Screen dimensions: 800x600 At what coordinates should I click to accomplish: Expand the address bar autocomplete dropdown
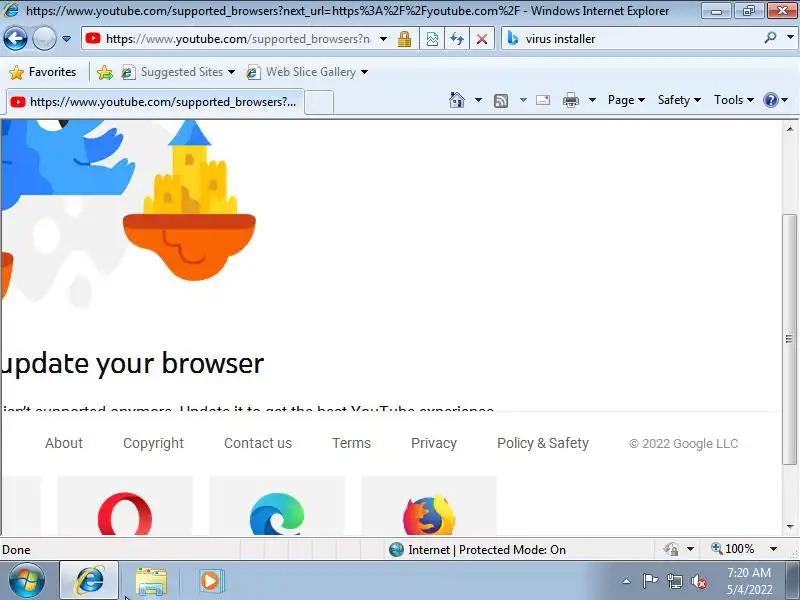[x=384, y=39]
